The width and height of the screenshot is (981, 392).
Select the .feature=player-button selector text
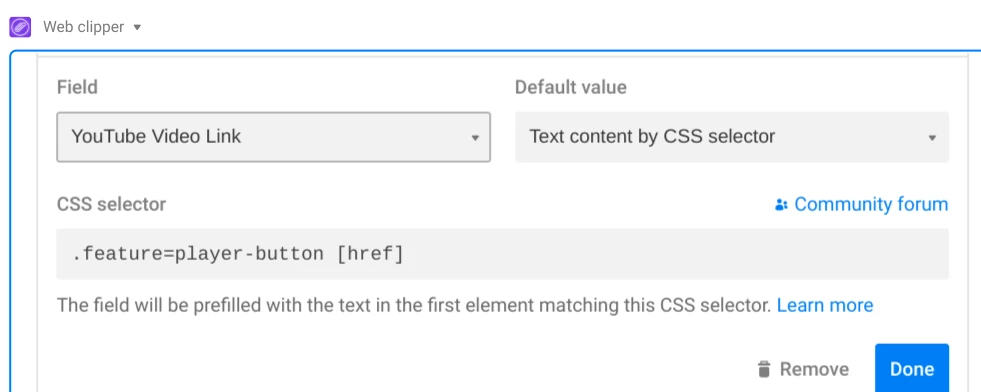tap(198, 254)
